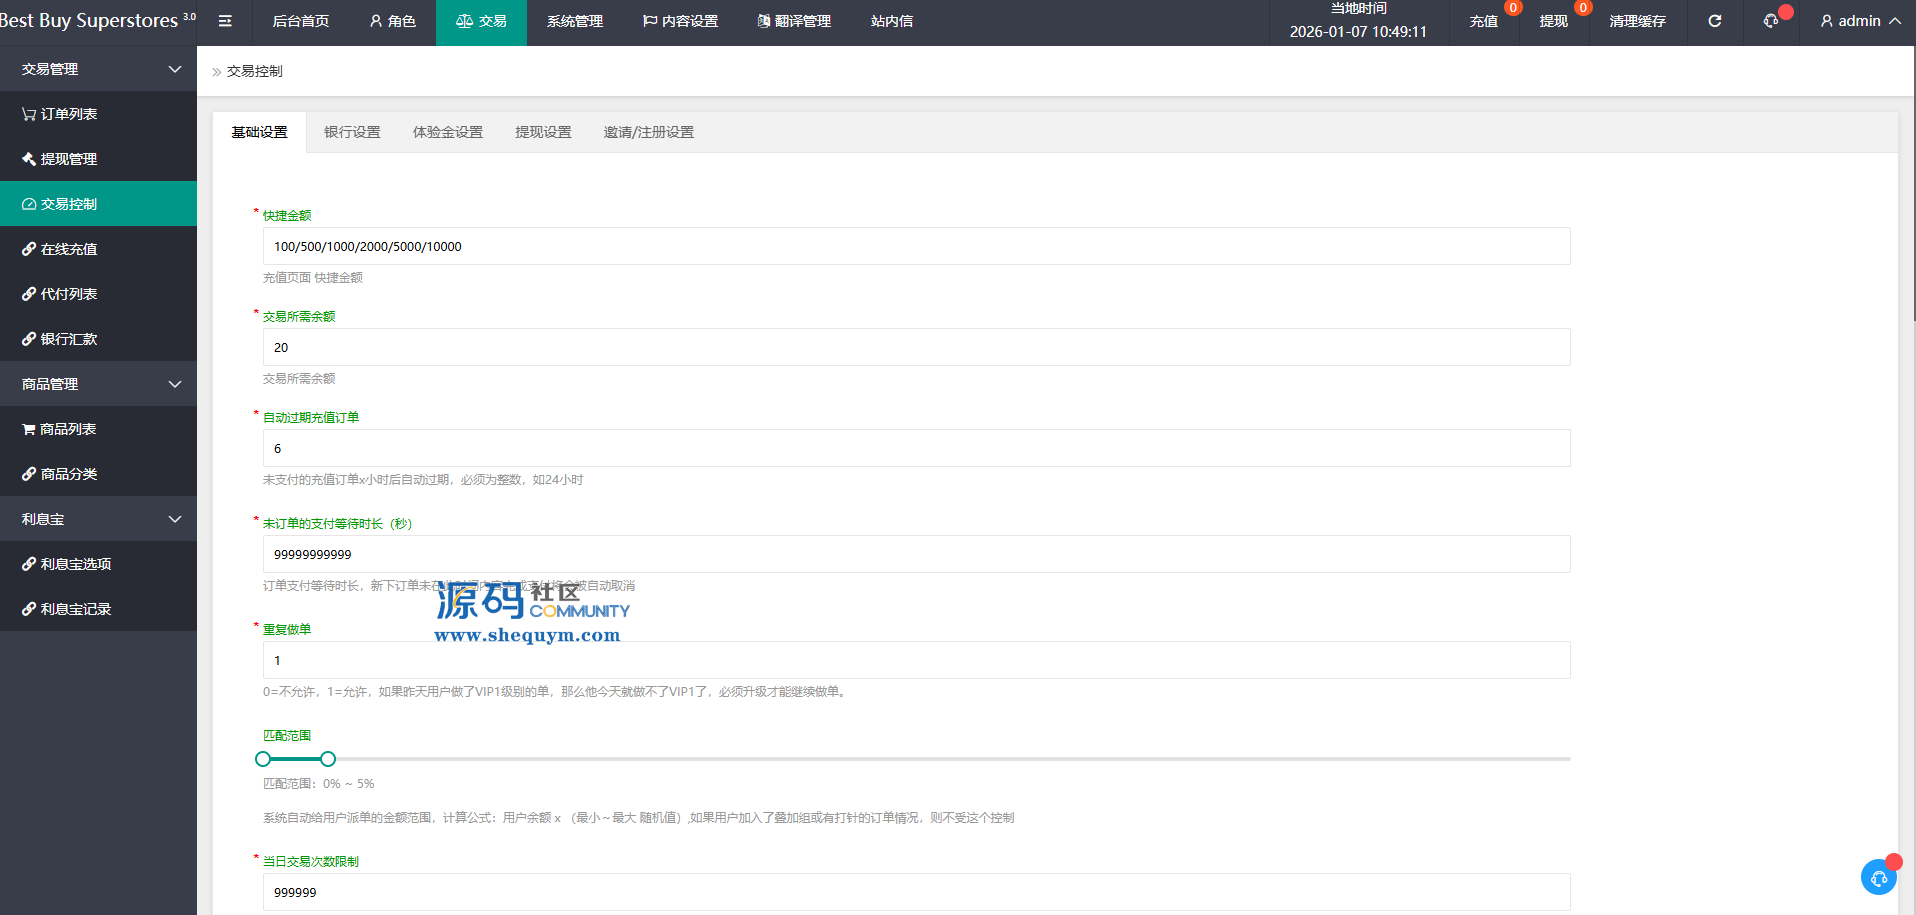Click the 清理缓存 button
This screenshot has height=915, width=1916.
coord(1637,21)
